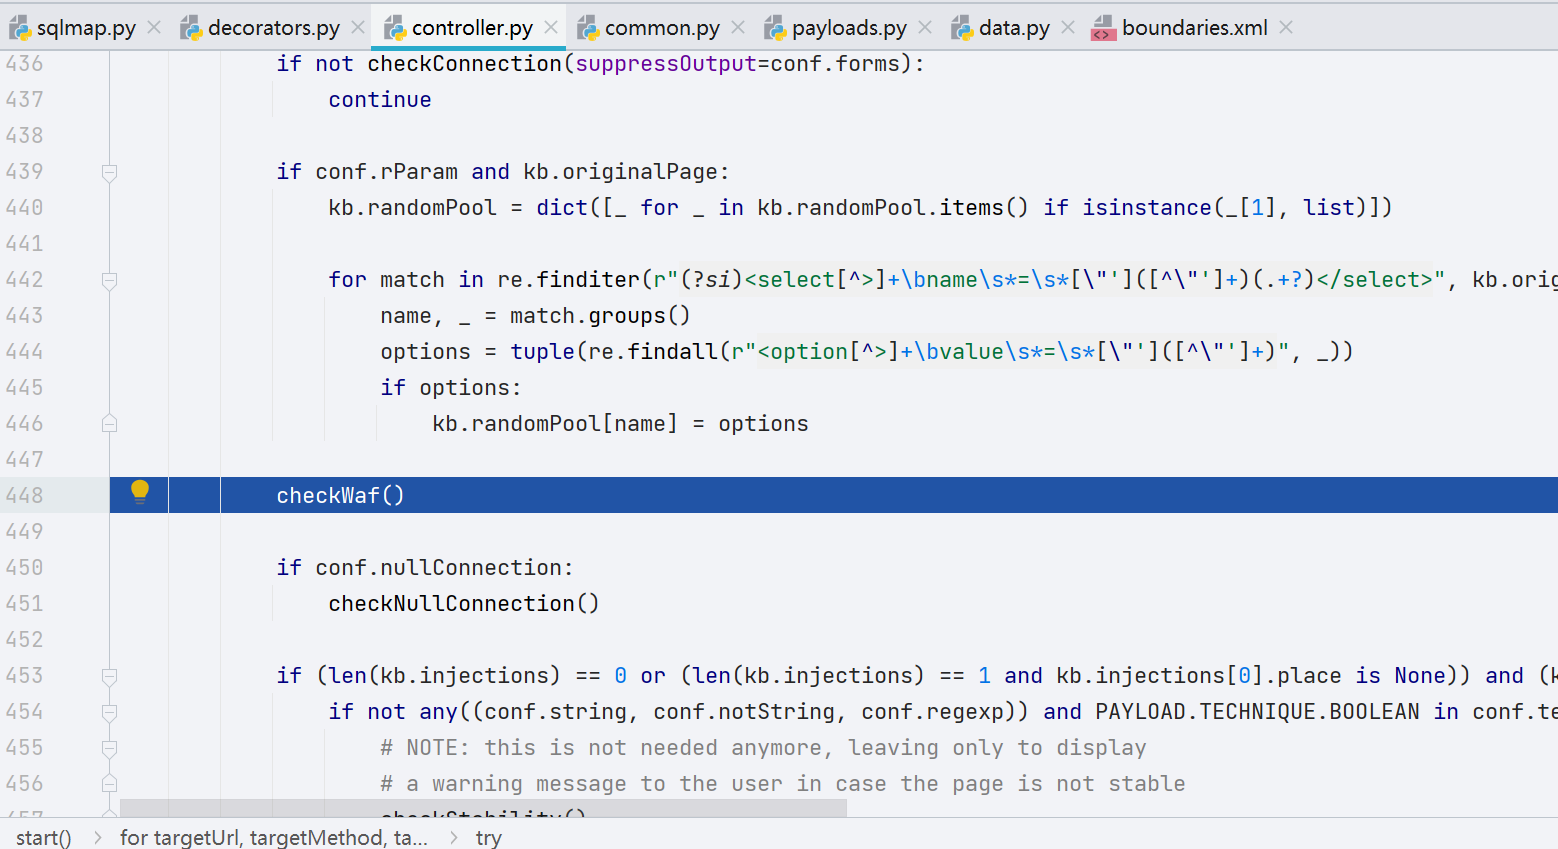Click the checkWaf() call on line 448
This screenshot has width=1558, height=849.
pos(340,495)
